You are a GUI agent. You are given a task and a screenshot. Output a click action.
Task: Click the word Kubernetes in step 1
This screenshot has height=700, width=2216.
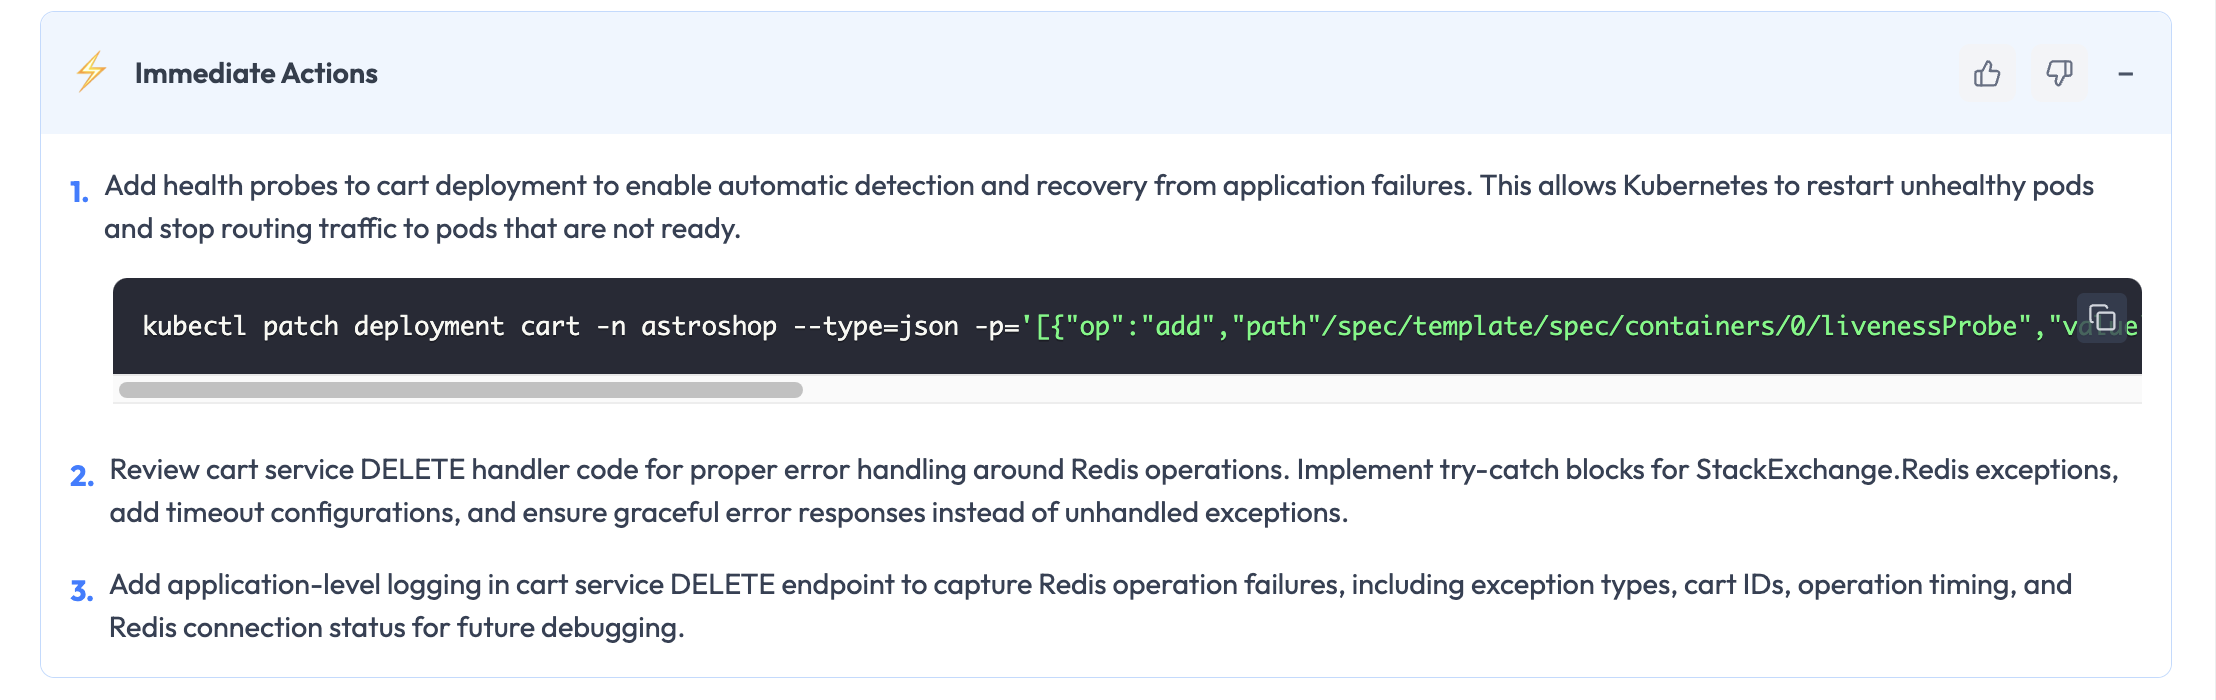[x=1694, y=186]
